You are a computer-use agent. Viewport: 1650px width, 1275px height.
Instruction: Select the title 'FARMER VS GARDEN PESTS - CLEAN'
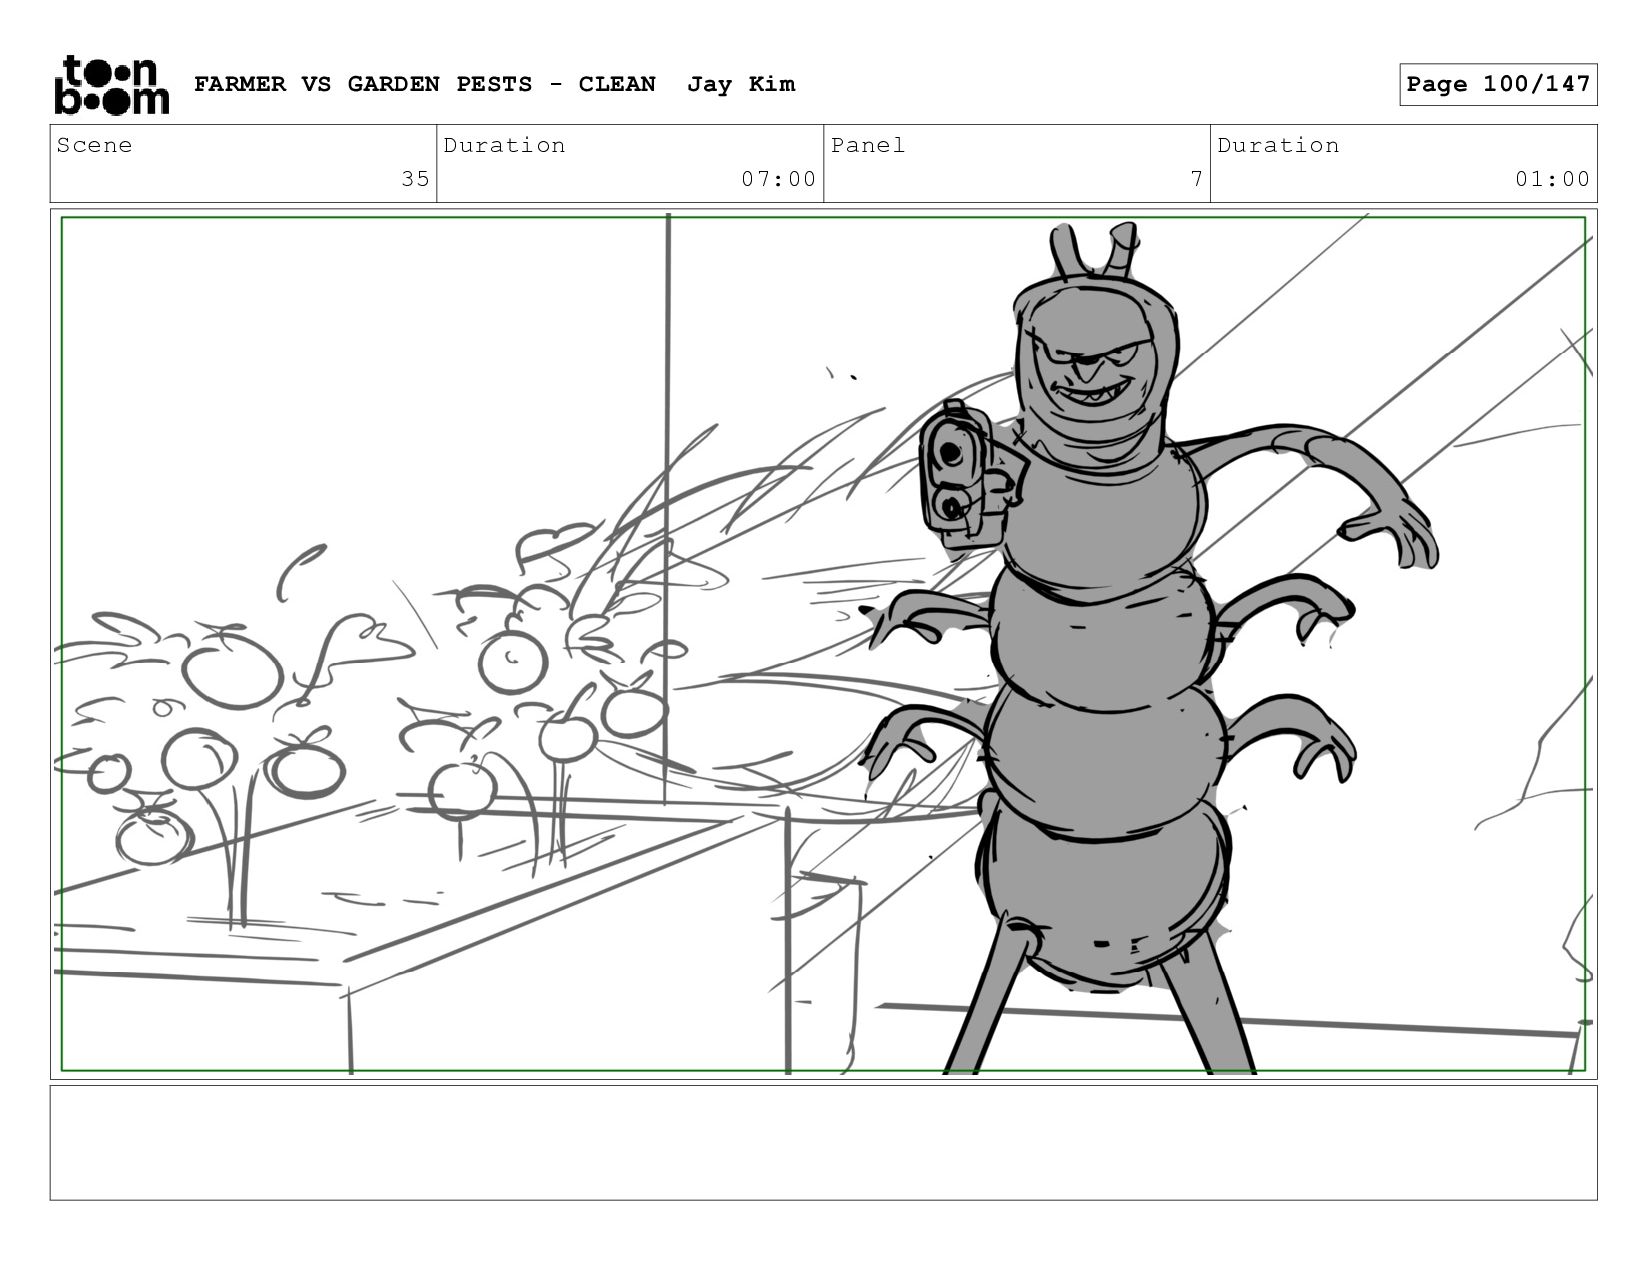[425, 84]
